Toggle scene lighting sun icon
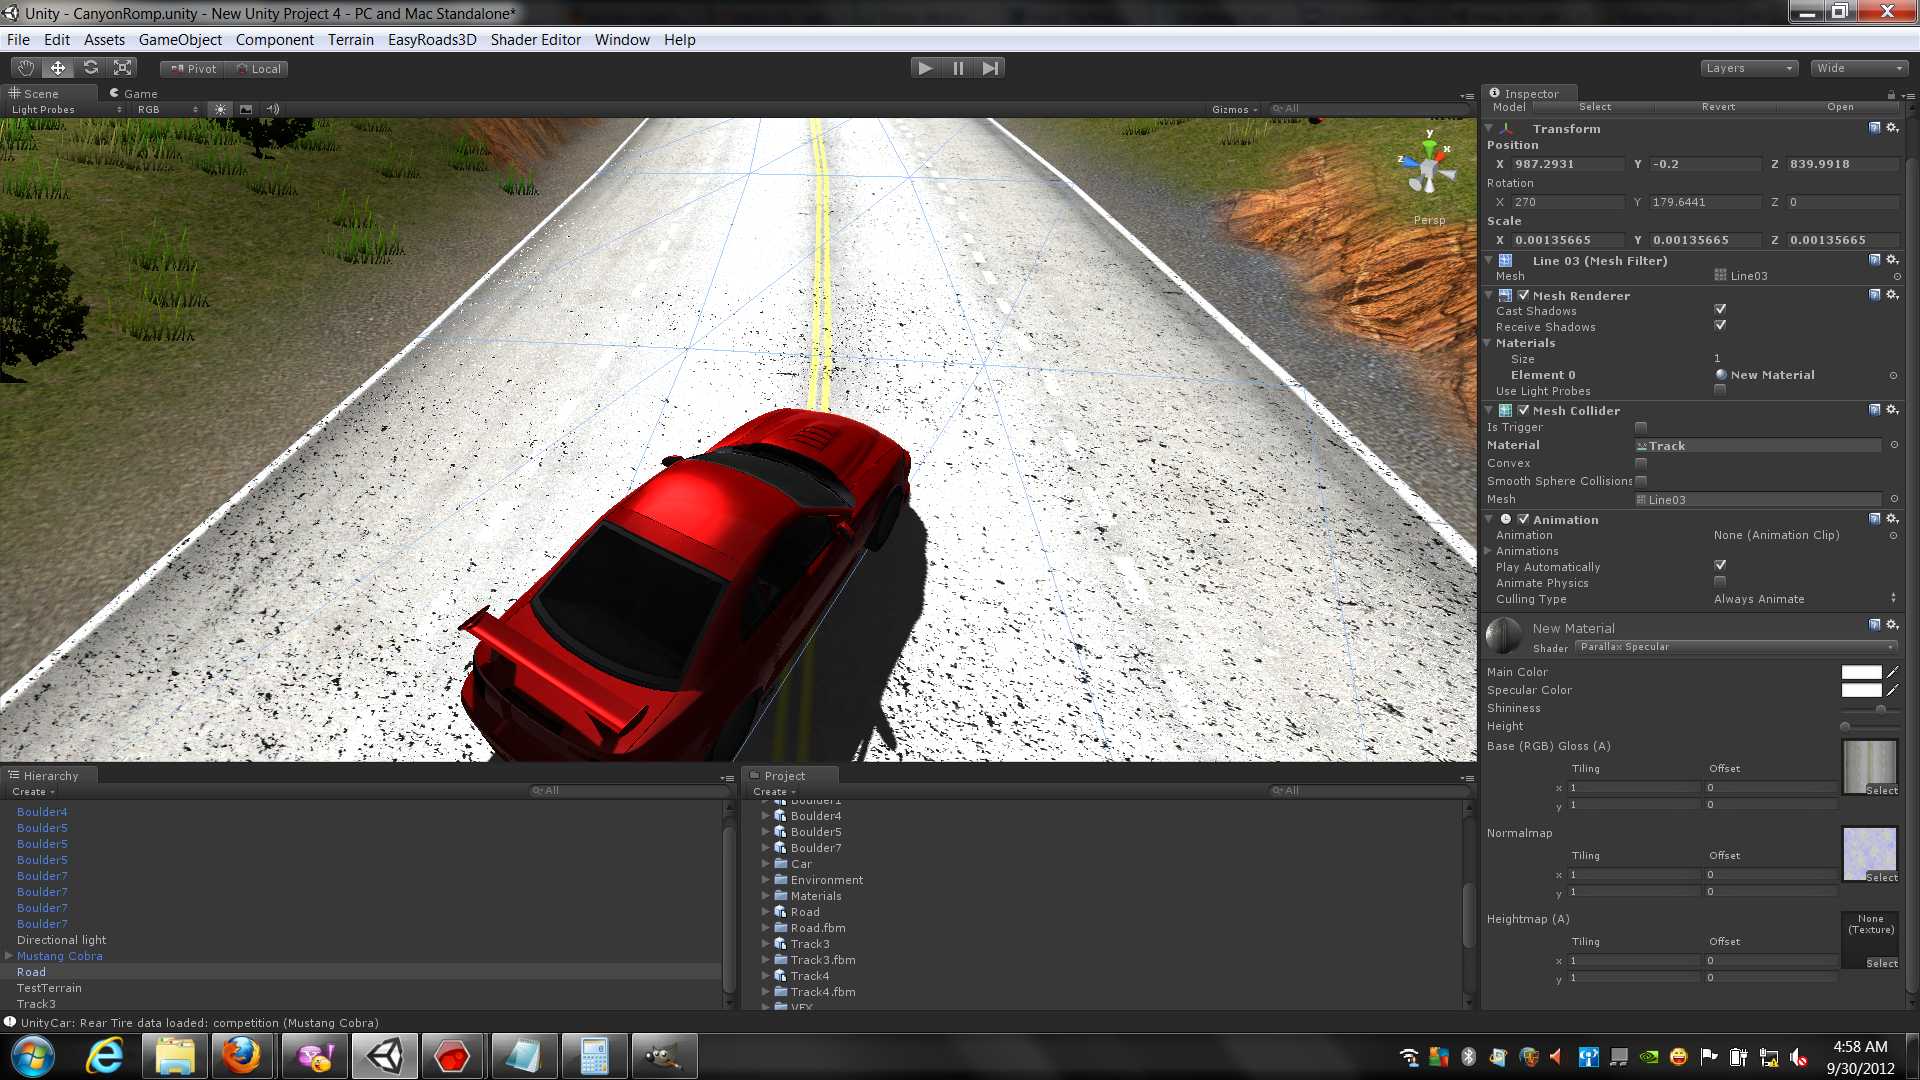The height and width of the screenshot is (1080, 1920). [220, 109]
